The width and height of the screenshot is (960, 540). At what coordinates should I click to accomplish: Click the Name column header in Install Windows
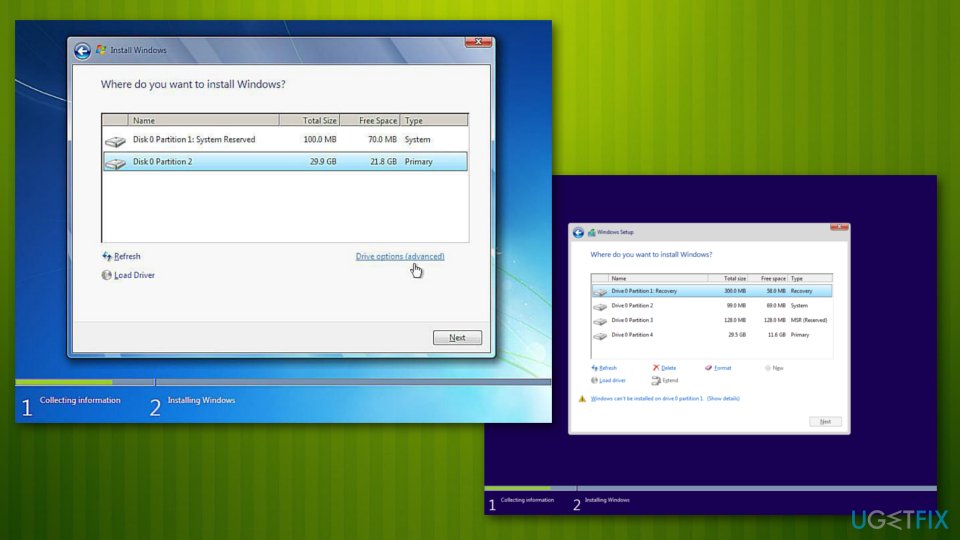(x=204, y=120)
